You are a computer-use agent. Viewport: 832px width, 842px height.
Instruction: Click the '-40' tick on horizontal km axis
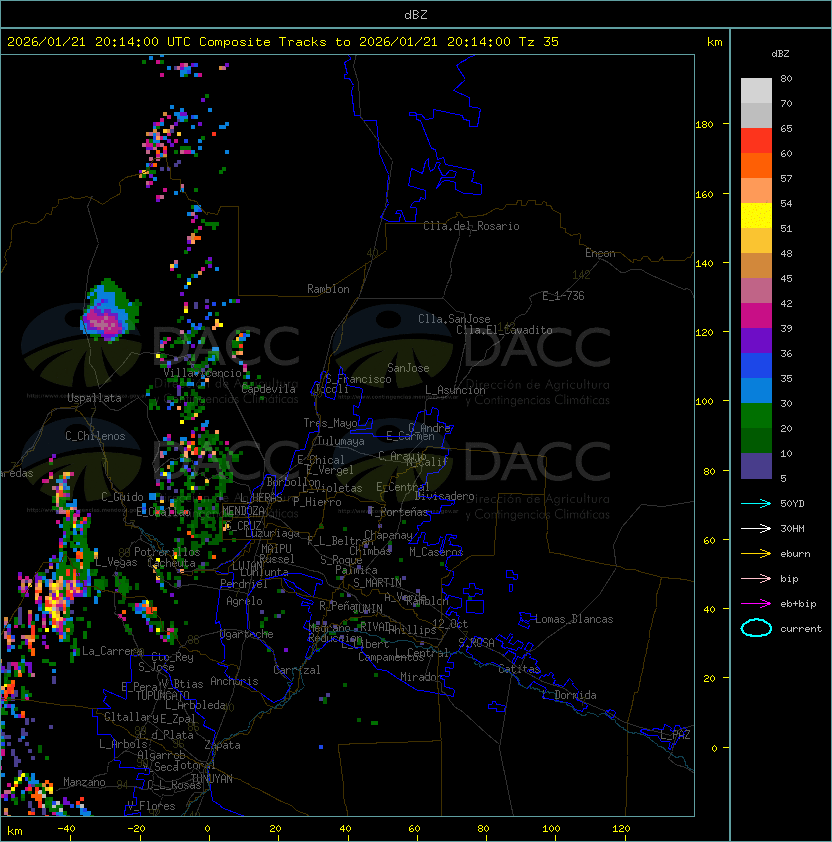[66, 829]
